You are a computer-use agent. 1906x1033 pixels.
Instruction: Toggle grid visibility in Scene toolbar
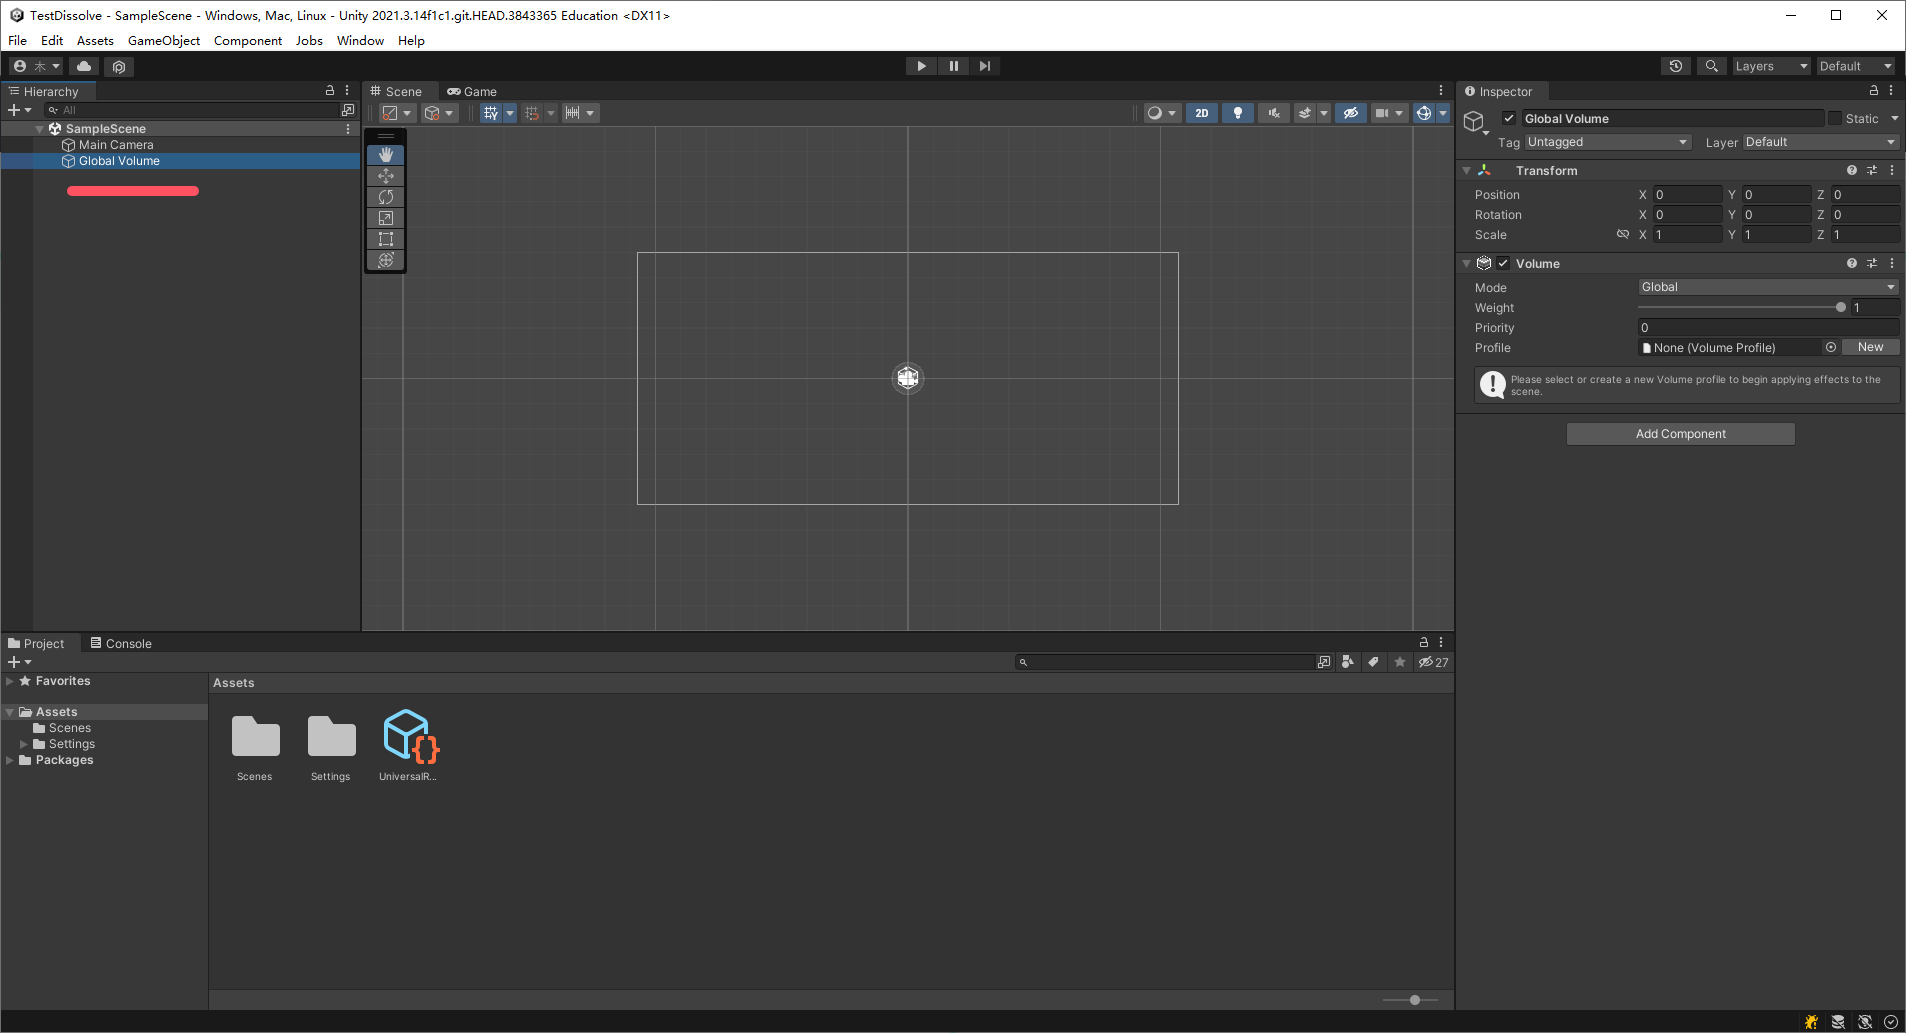click(x=491, y=113)
